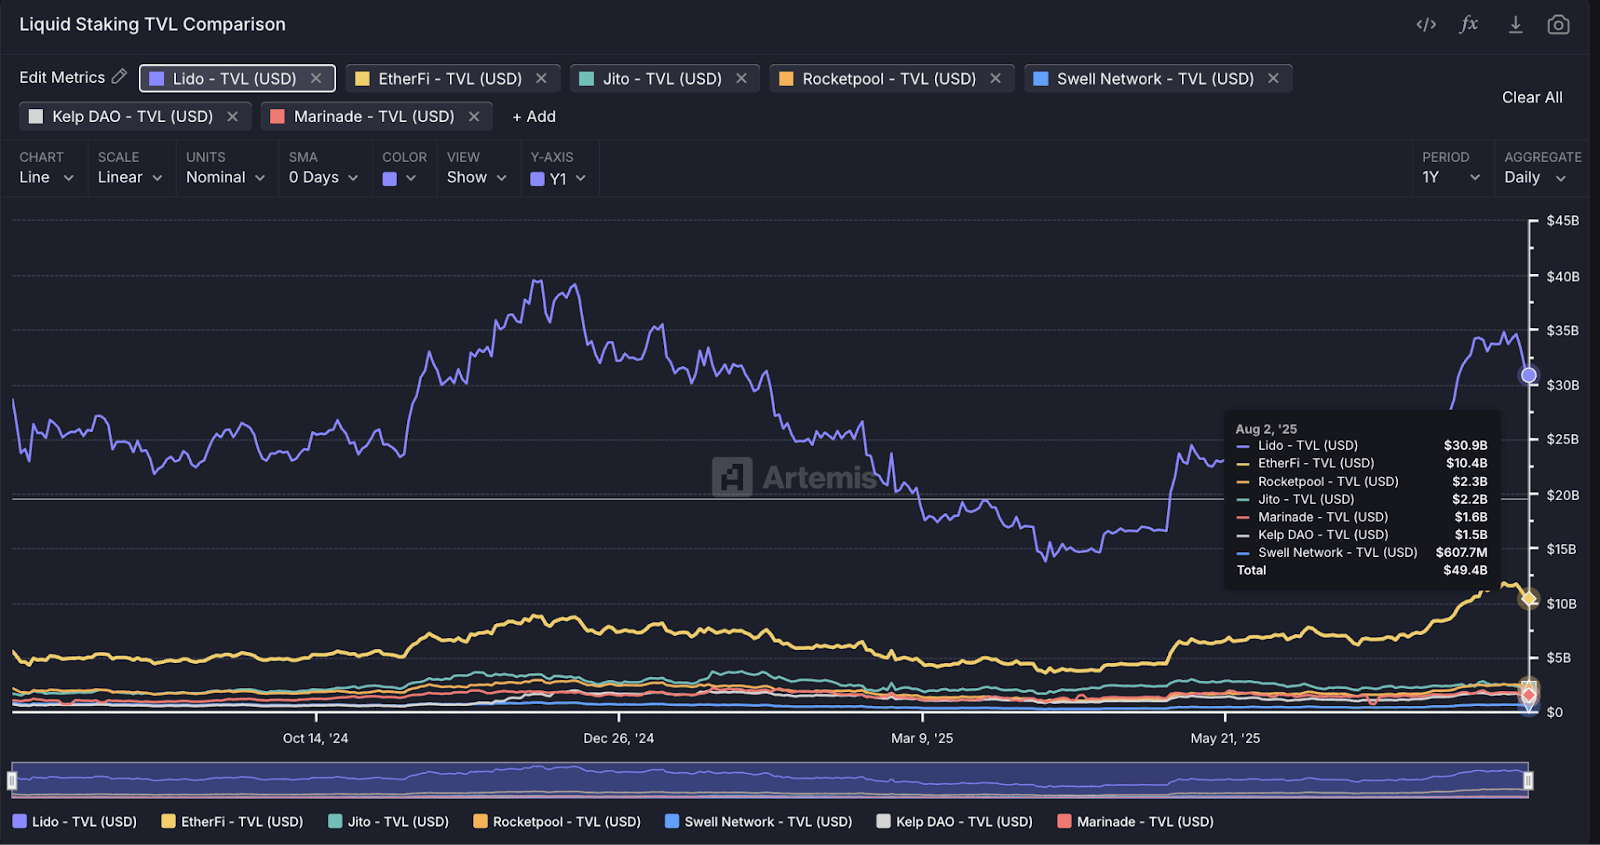Remove the Jito - TVL (USD) chip

[x=741, y=78]
